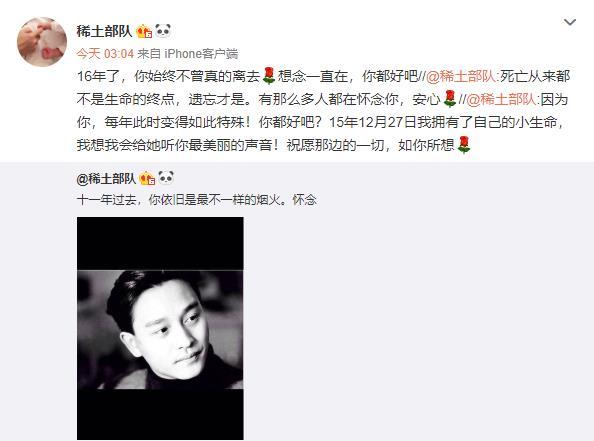The height and width of the screenshot is (441, 594).
Task: Click the poster's round avatar picture
Action: 42,42
